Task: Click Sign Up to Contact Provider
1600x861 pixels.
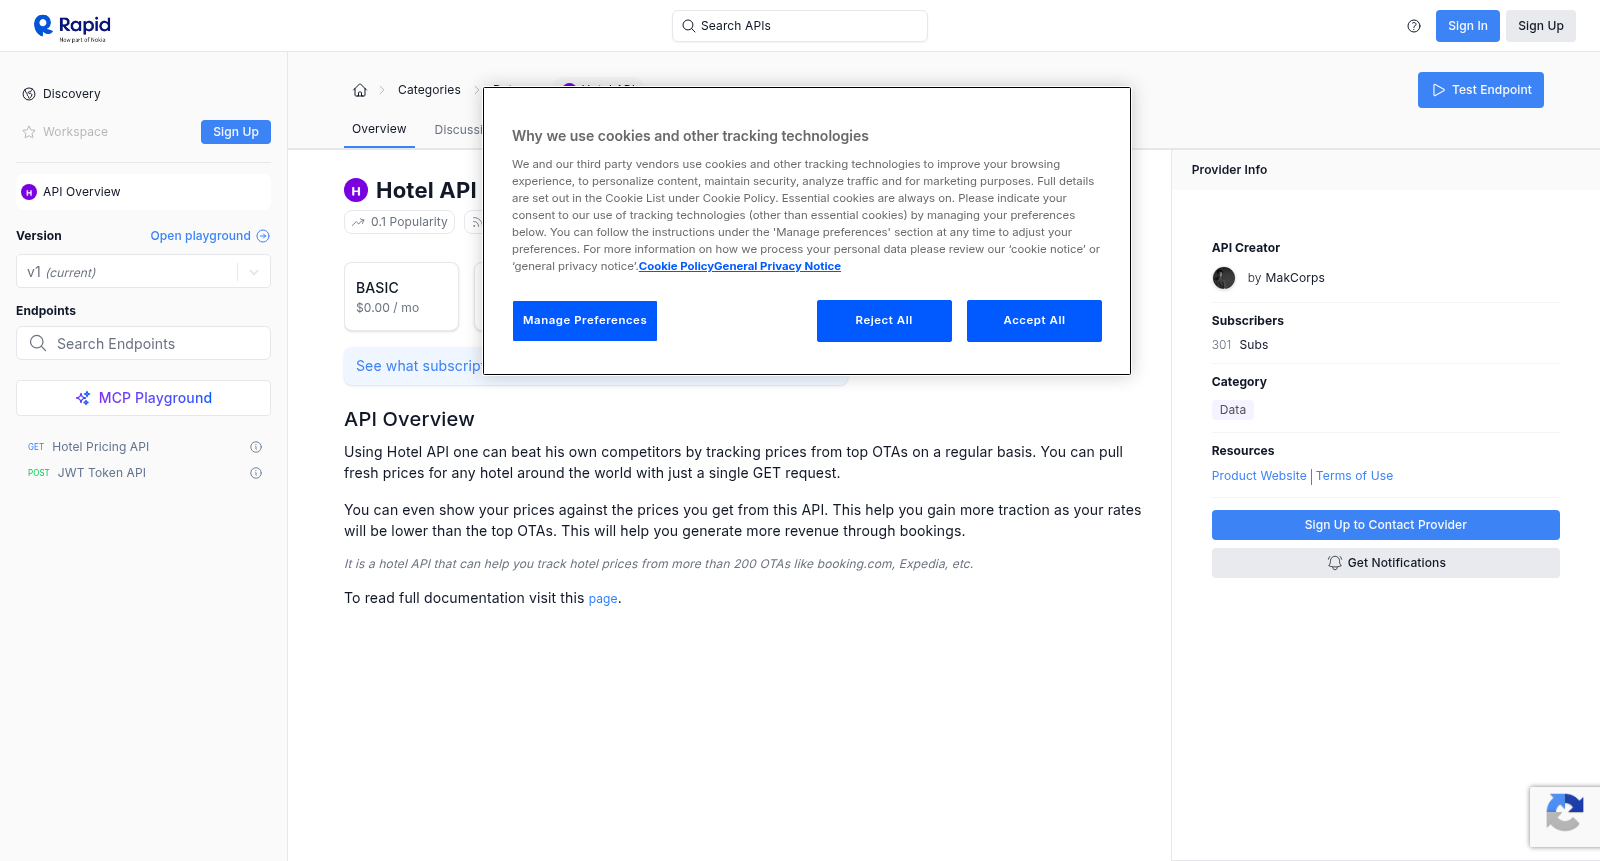Action: click(1385, 525)
